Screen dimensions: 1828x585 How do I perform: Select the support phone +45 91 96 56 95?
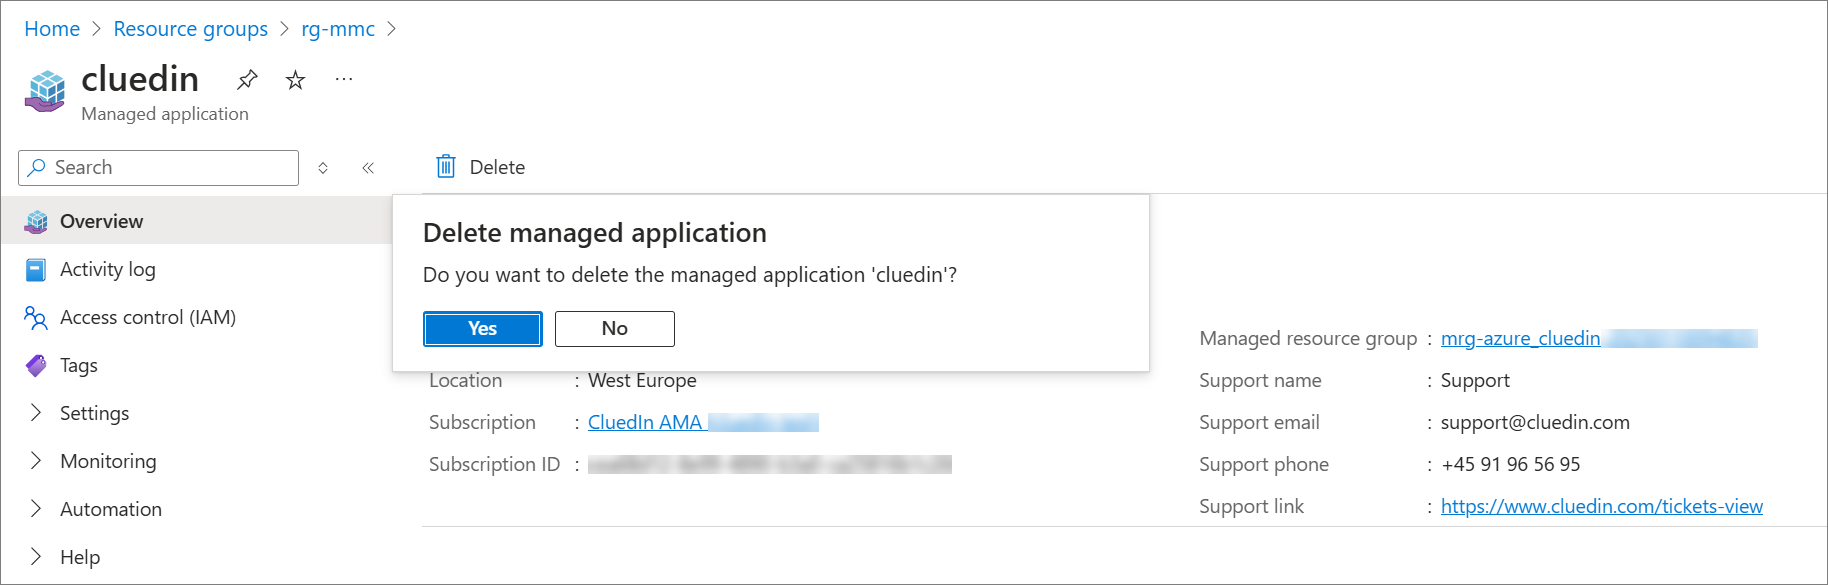click(x=1510, y=465)
